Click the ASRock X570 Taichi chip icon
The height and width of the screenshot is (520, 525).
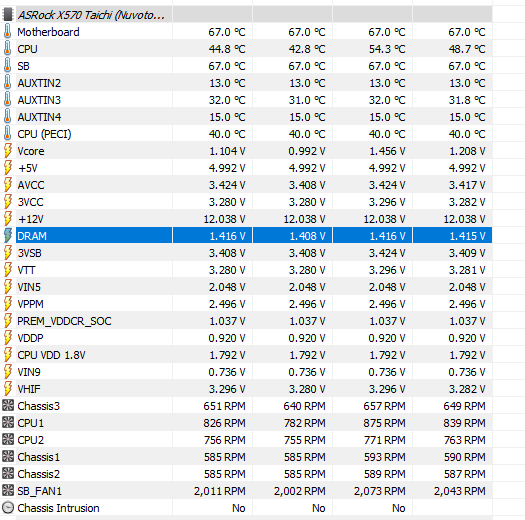[8, 15]
